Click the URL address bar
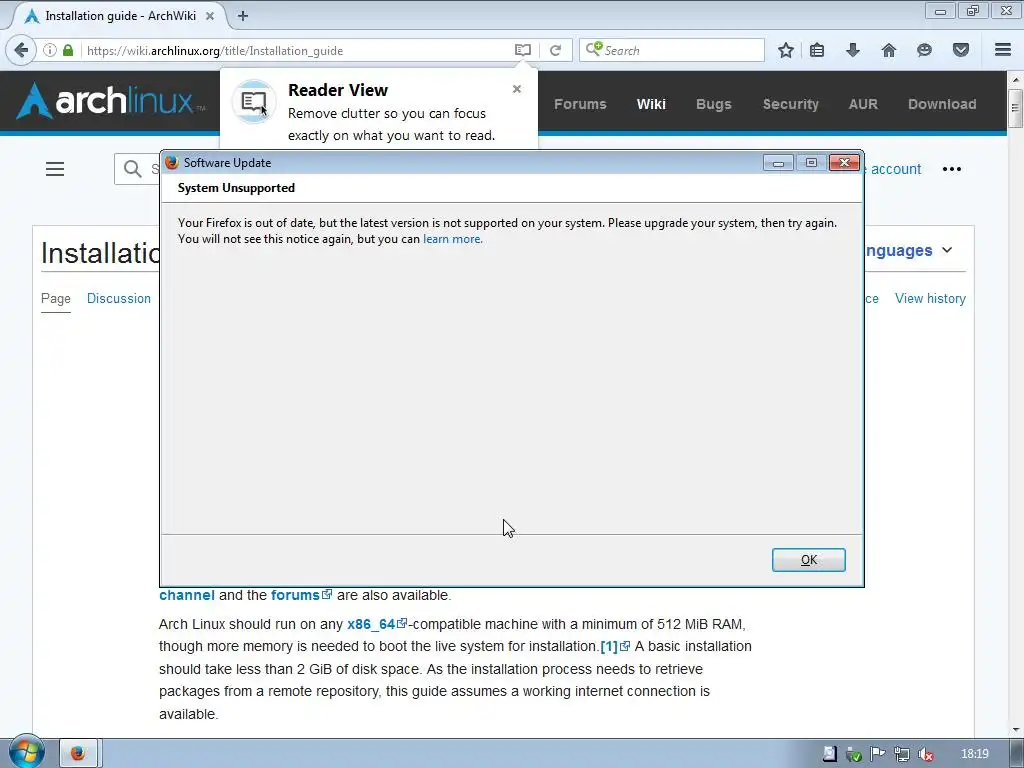The image size is (1024, 768). tap(297, 50)
